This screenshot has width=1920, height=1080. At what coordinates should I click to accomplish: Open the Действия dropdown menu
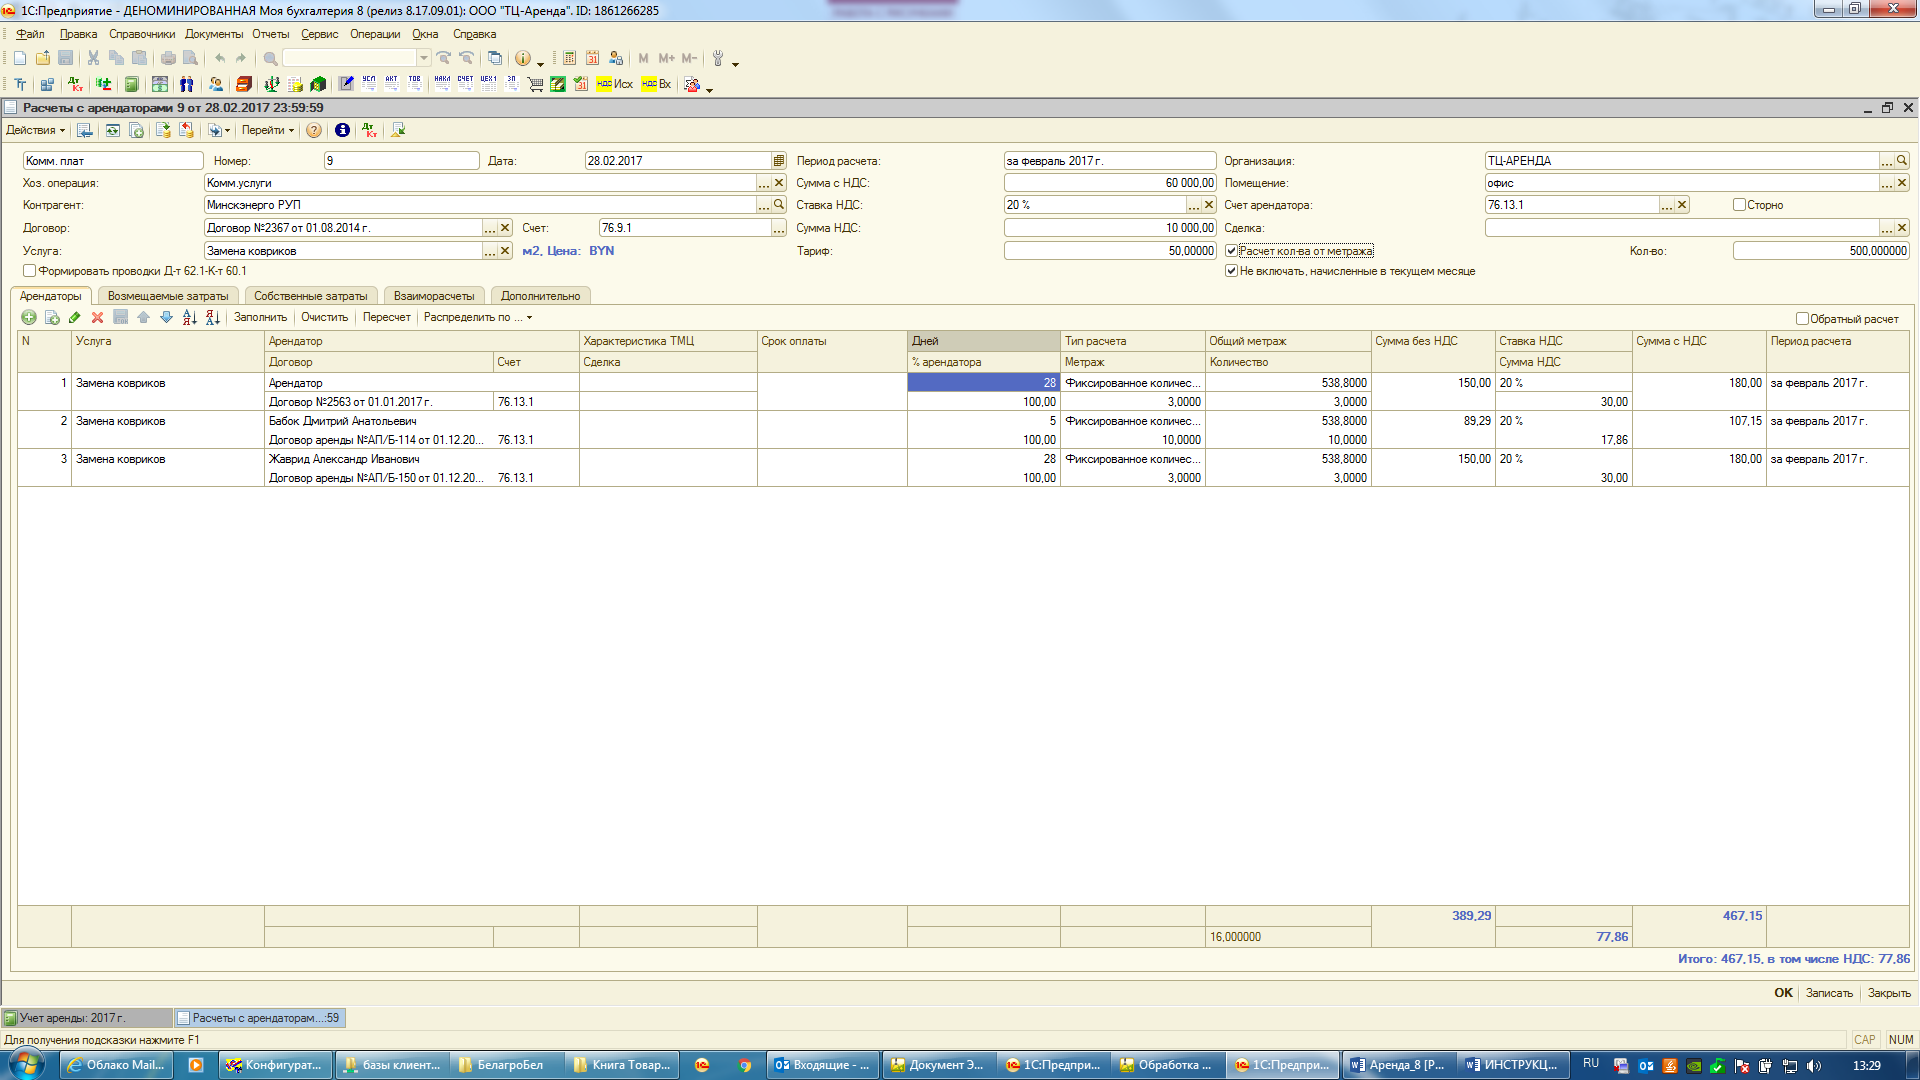(x=35, y=130)
